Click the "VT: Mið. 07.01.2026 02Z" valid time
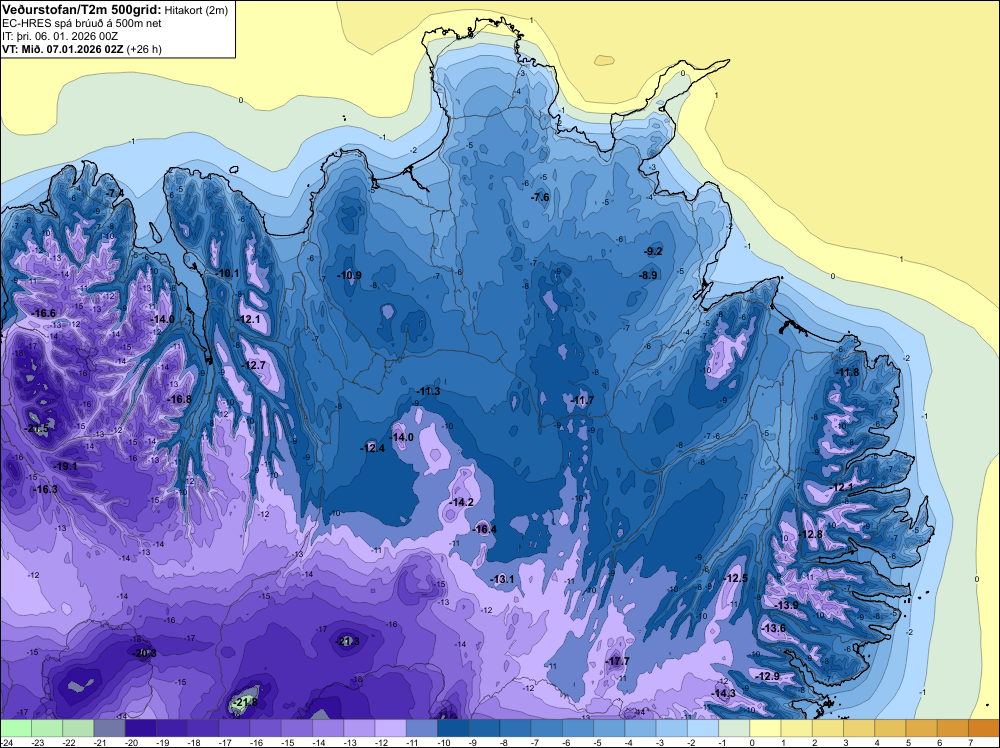Screen dimensions: 1000x748 63,49
